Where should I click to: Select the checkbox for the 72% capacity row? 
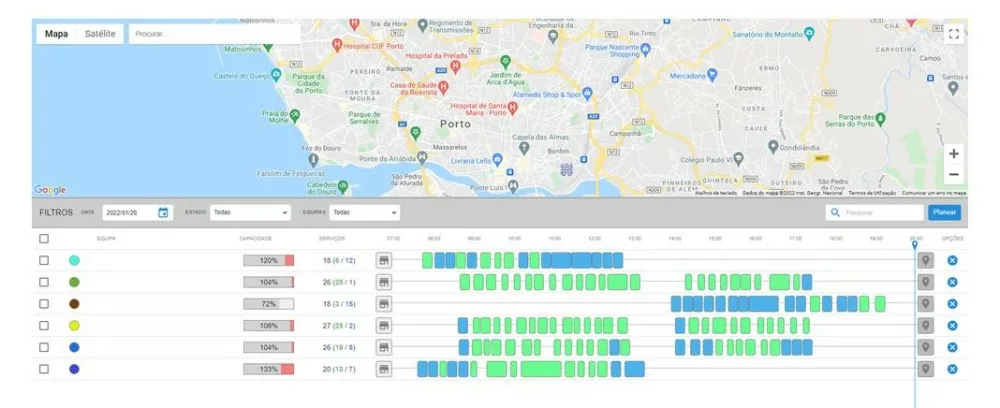pyautogui.click(x=43, y=304)
